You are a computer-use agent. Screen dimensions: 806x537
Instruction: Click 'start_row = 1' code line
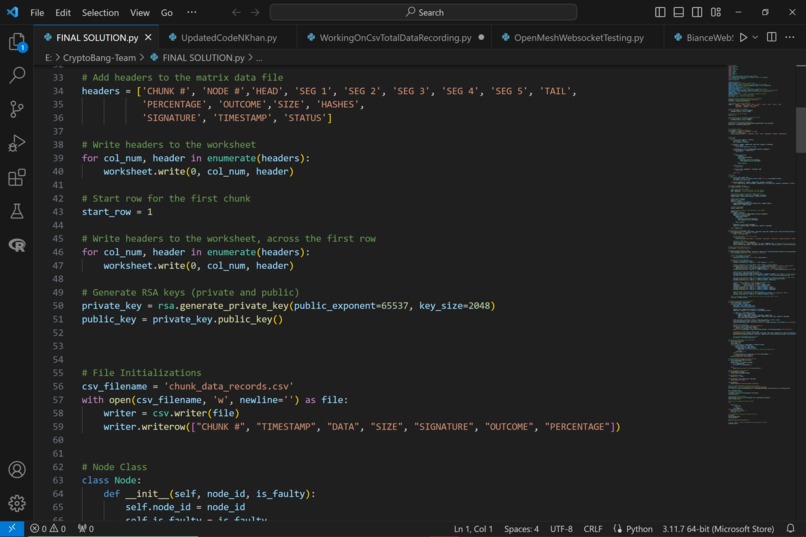pos(117,212)
